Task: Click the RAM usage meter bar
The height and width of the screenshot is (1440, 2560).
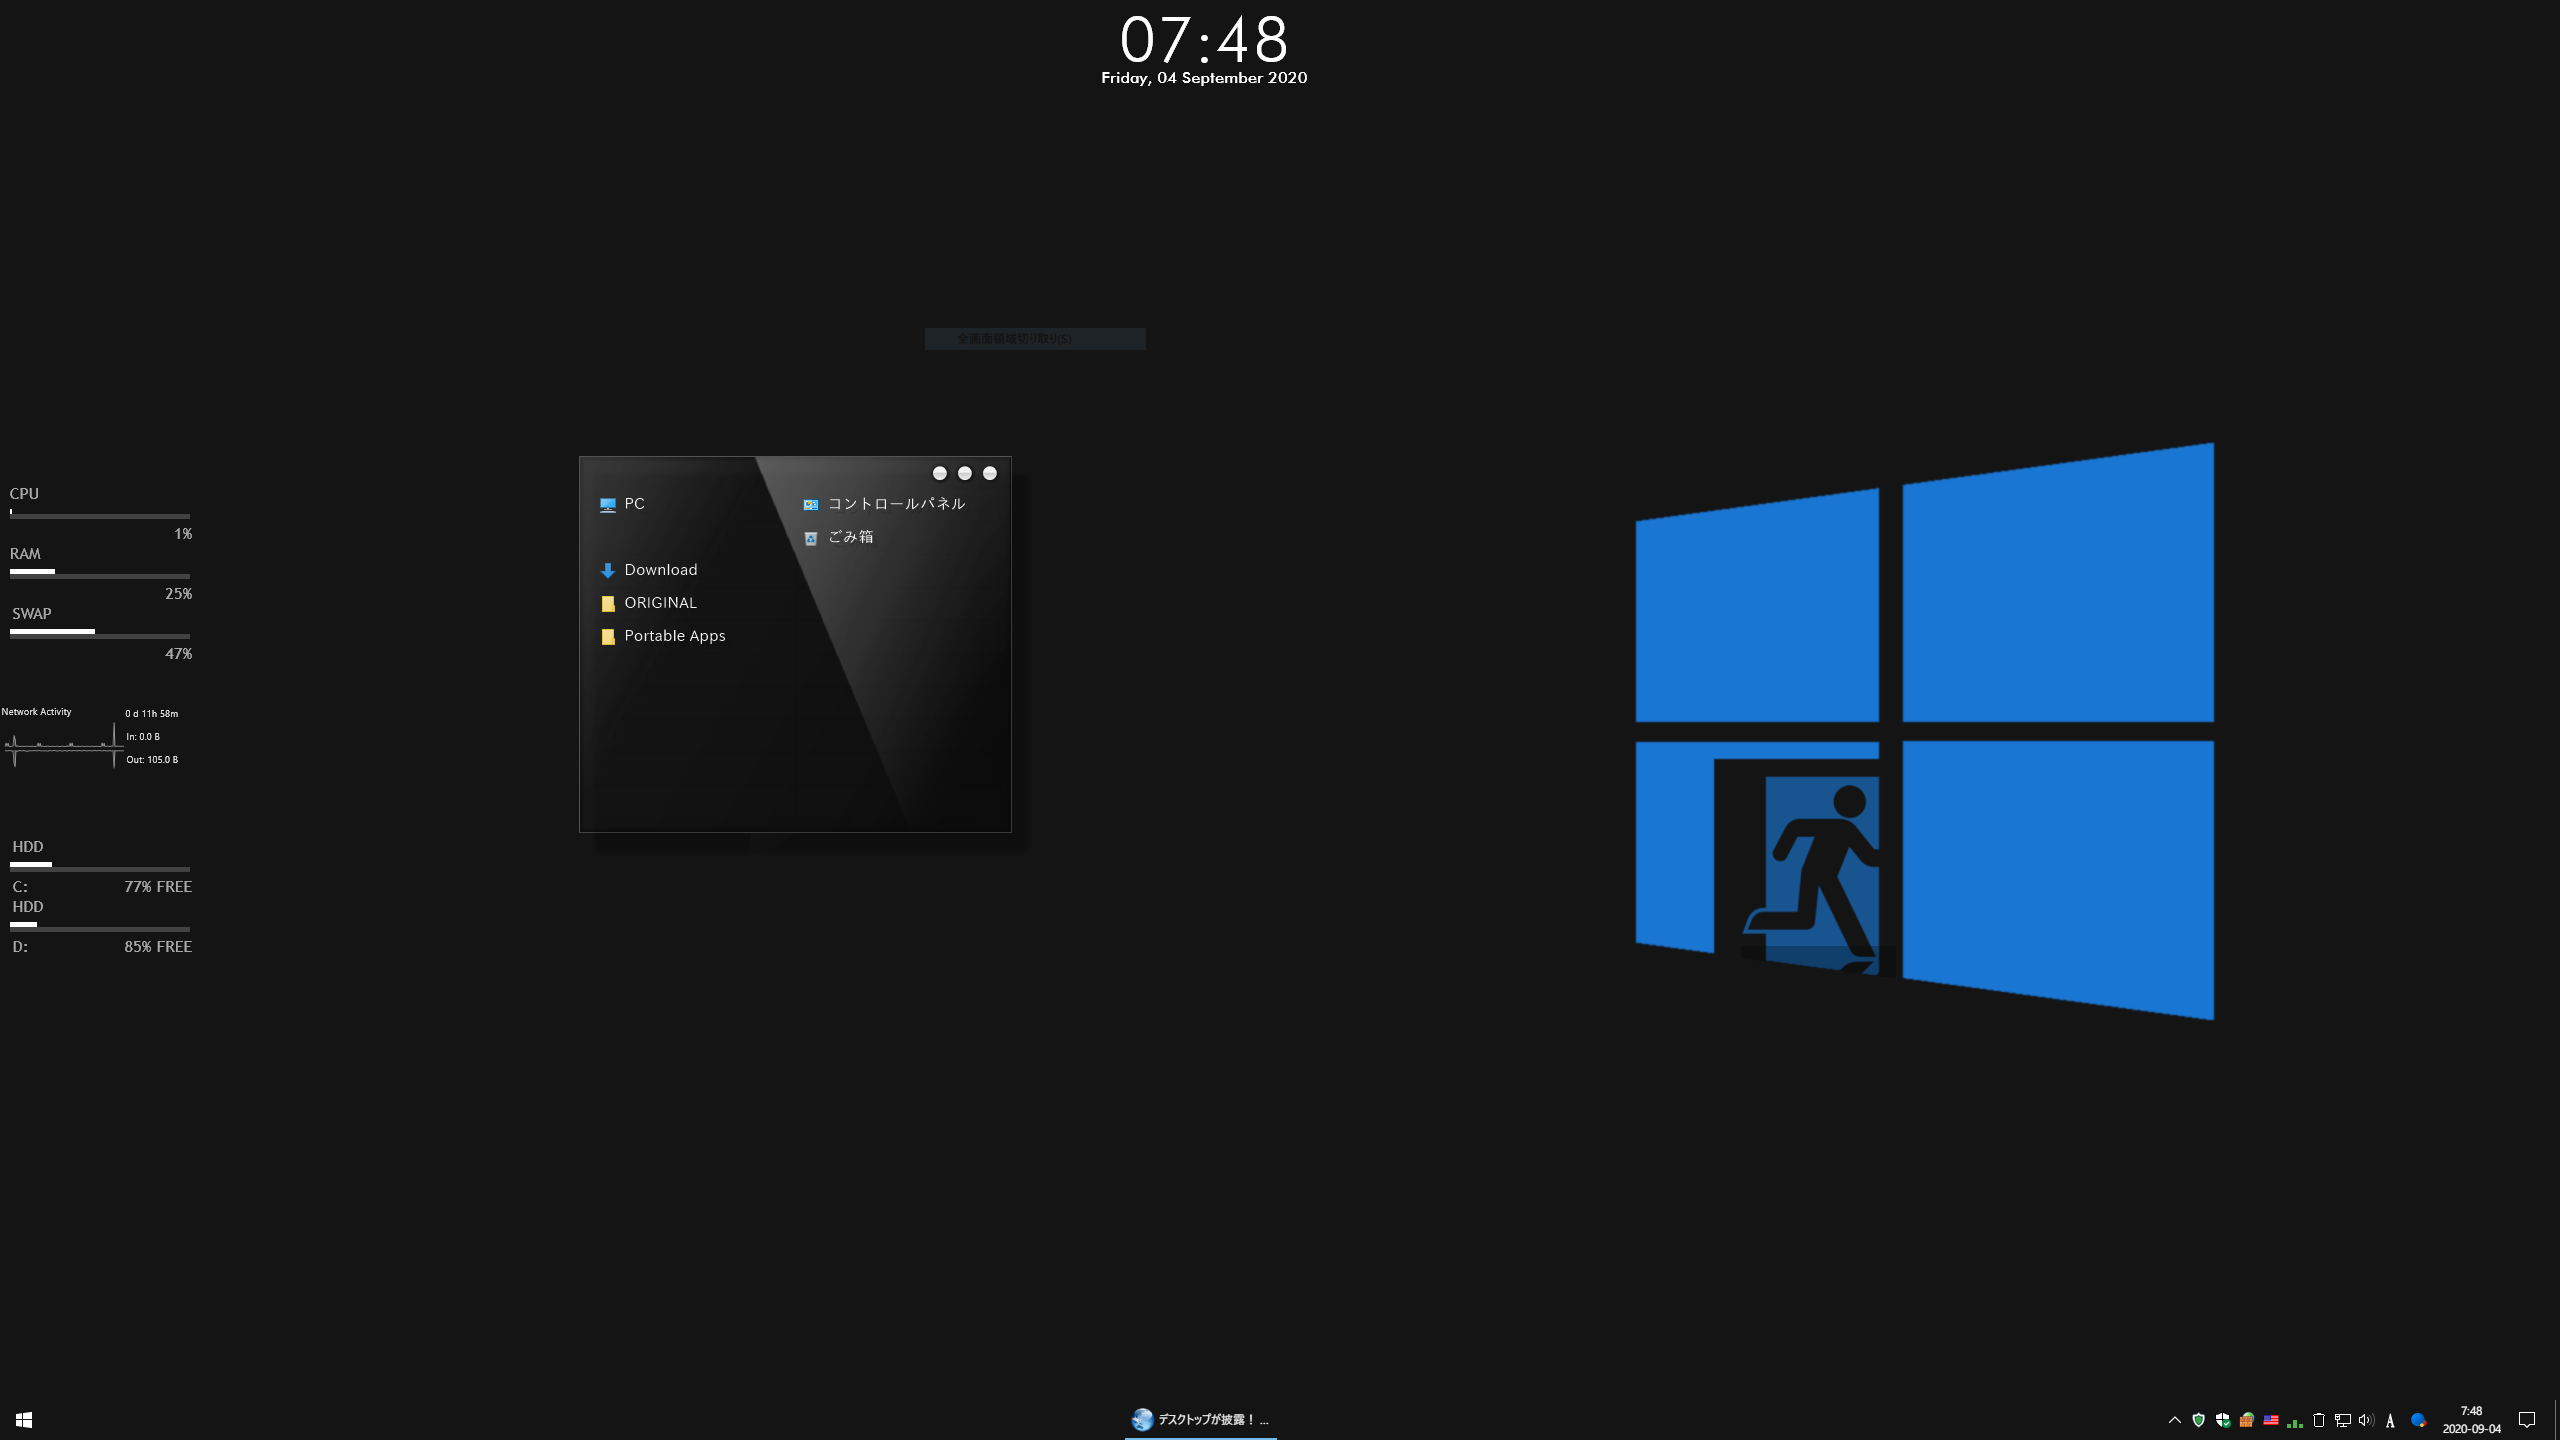Action: pos(100,574)
